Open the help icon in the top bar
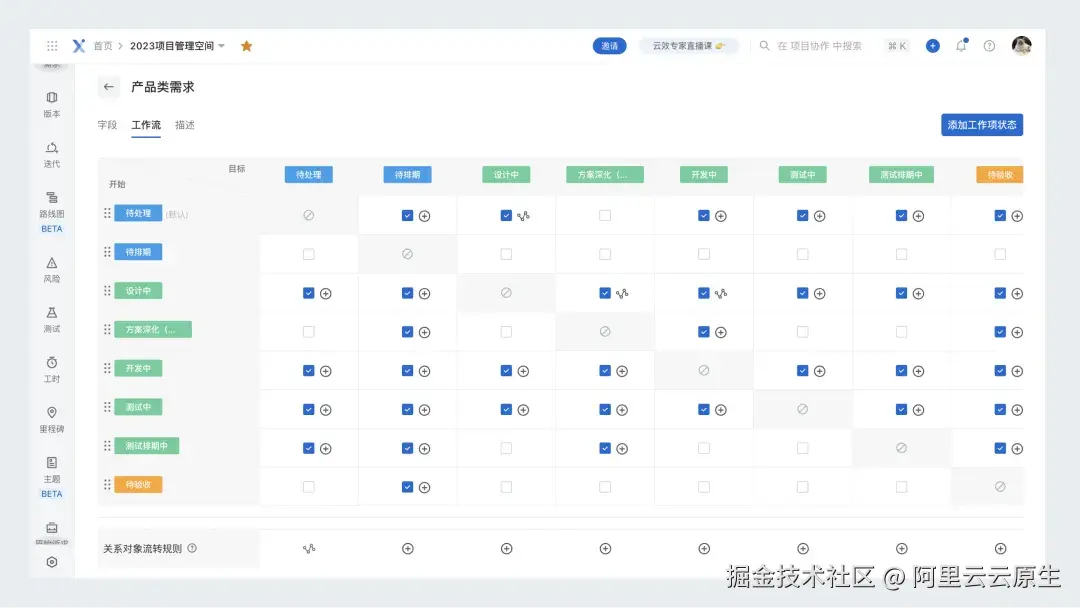This screenshot has height=609, width=1080. point(989,45)
